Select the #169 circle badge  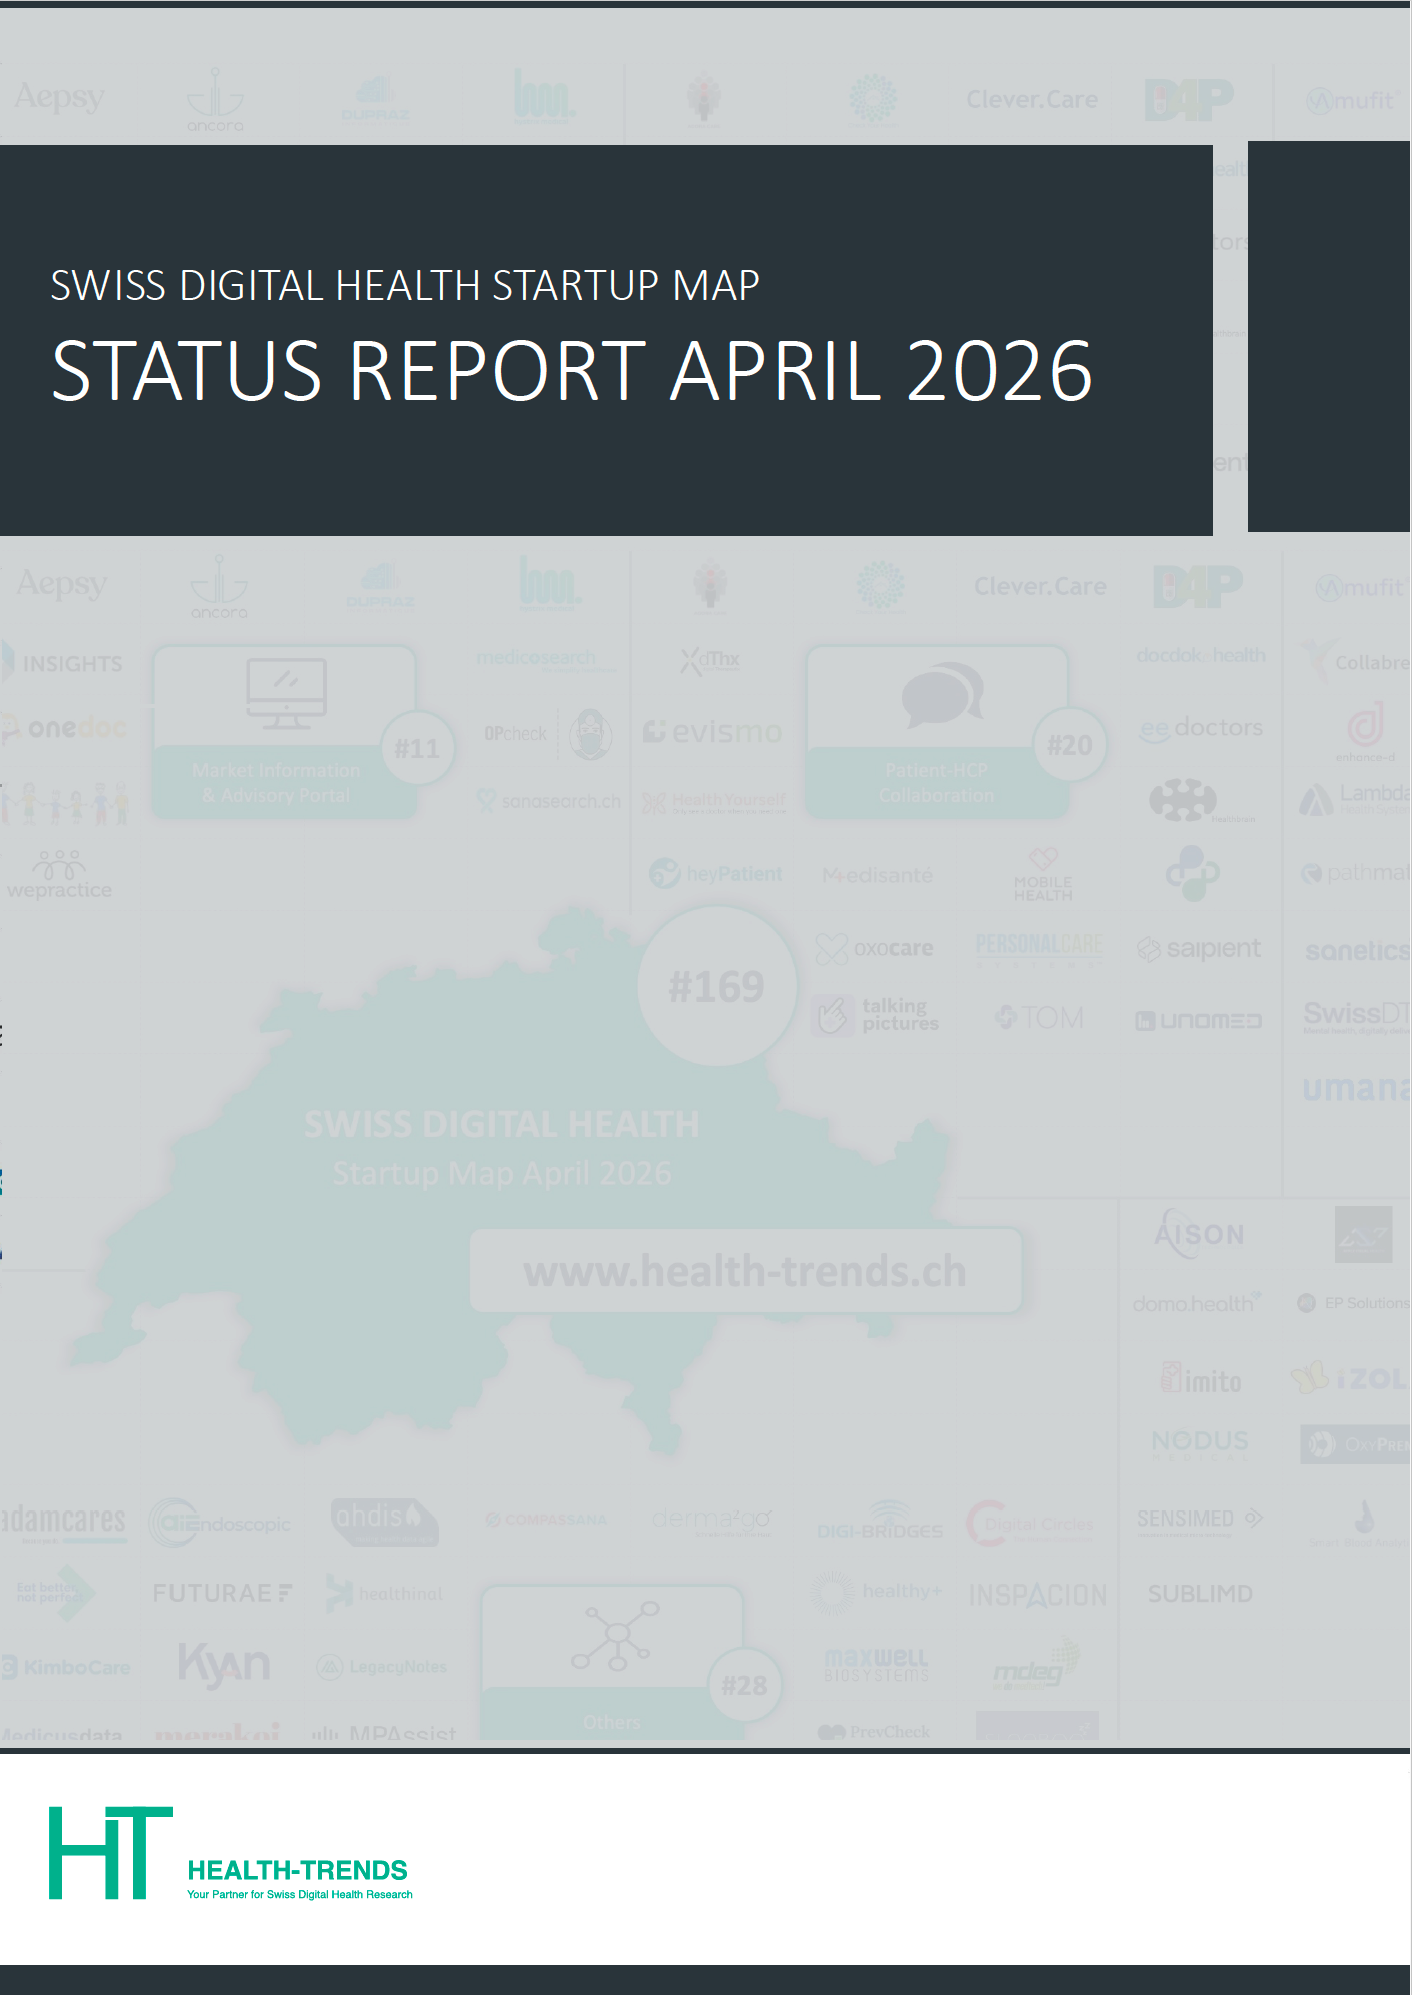click(716, 987)
